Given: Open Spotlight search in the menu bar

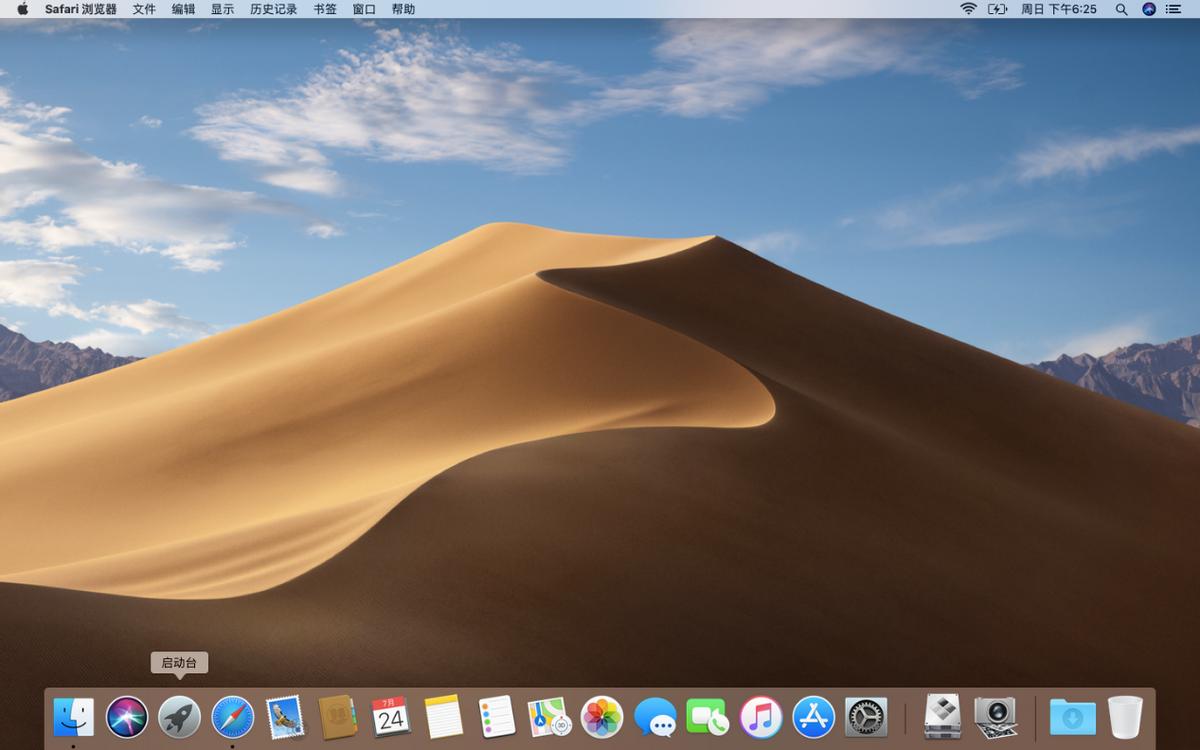Looking at the screenshot, I should click(x=1122, y=9).
